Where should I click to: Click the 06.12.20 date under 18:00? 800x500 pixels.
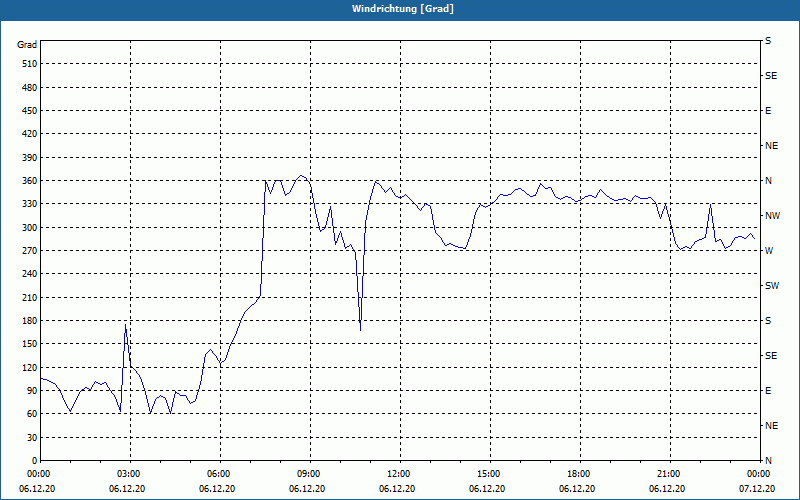577,489
